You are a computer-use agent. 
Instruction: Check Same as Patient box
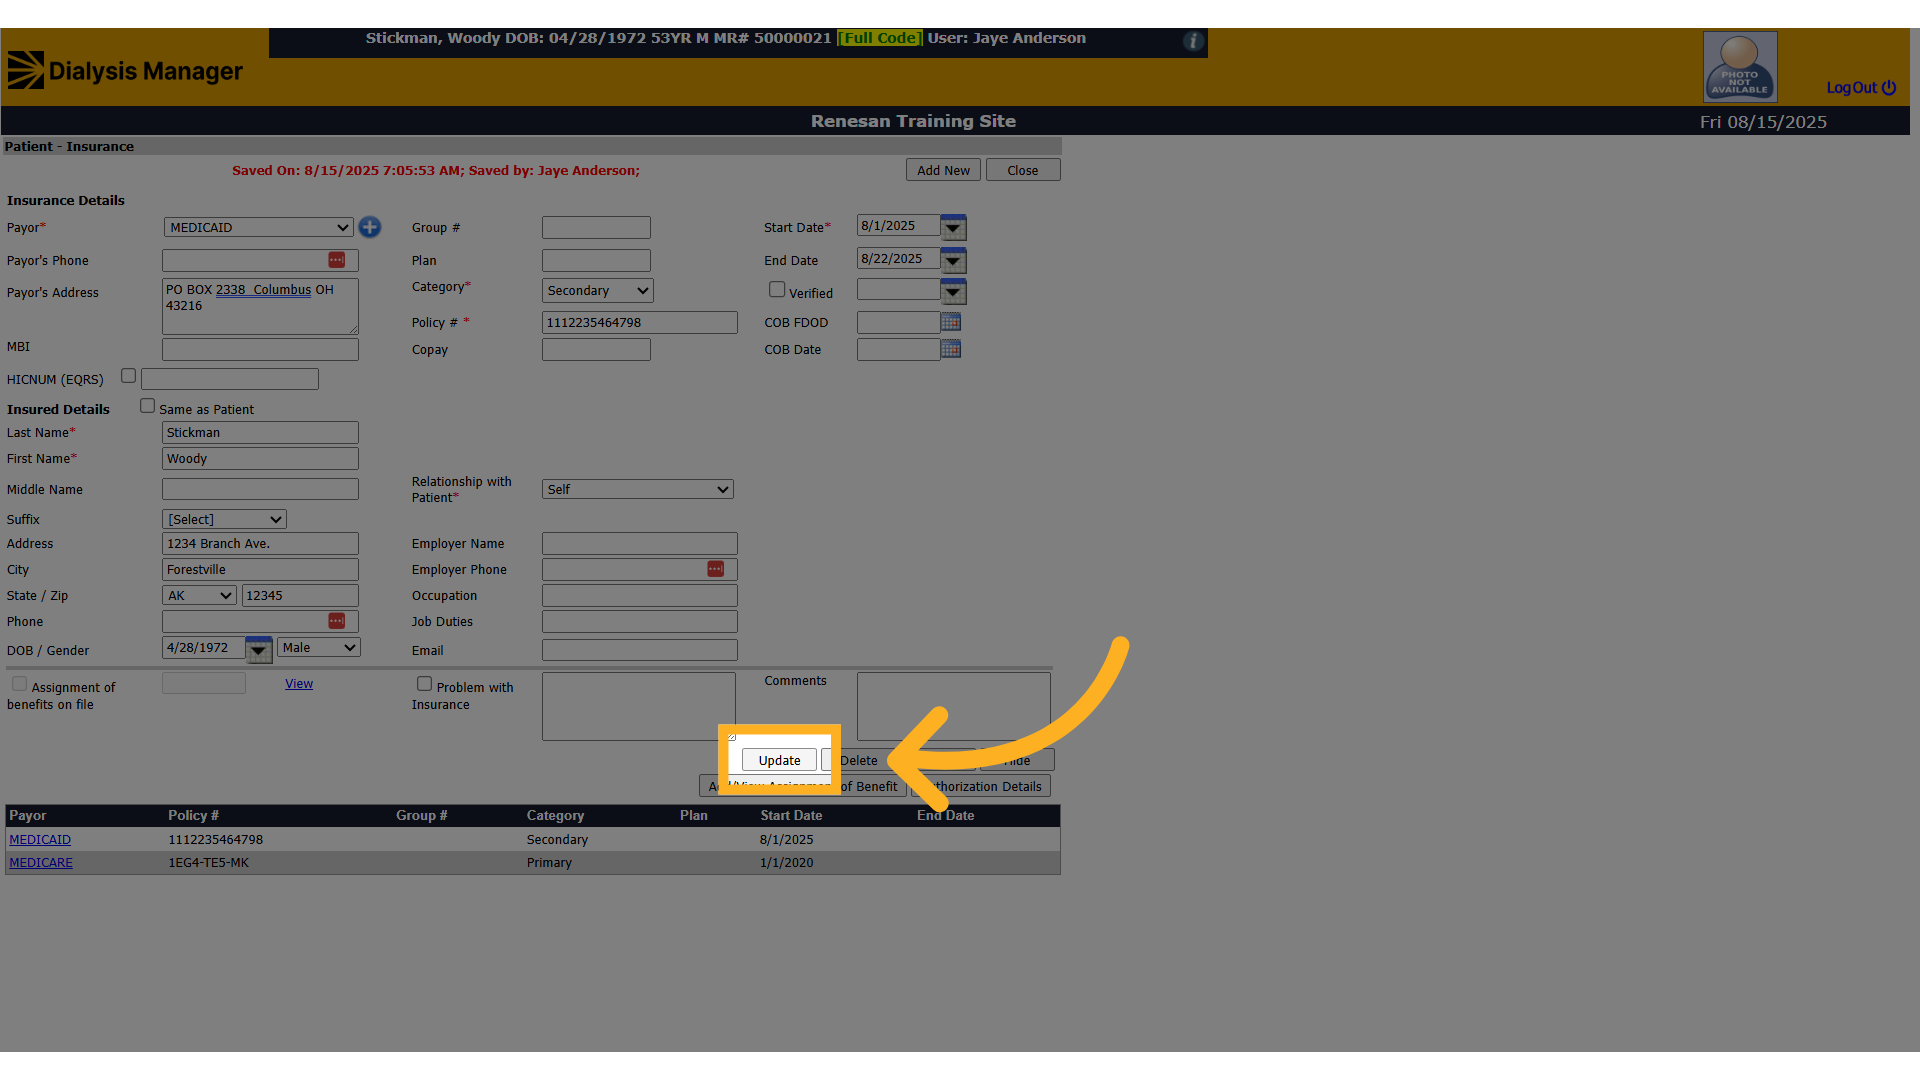point(147,406)
